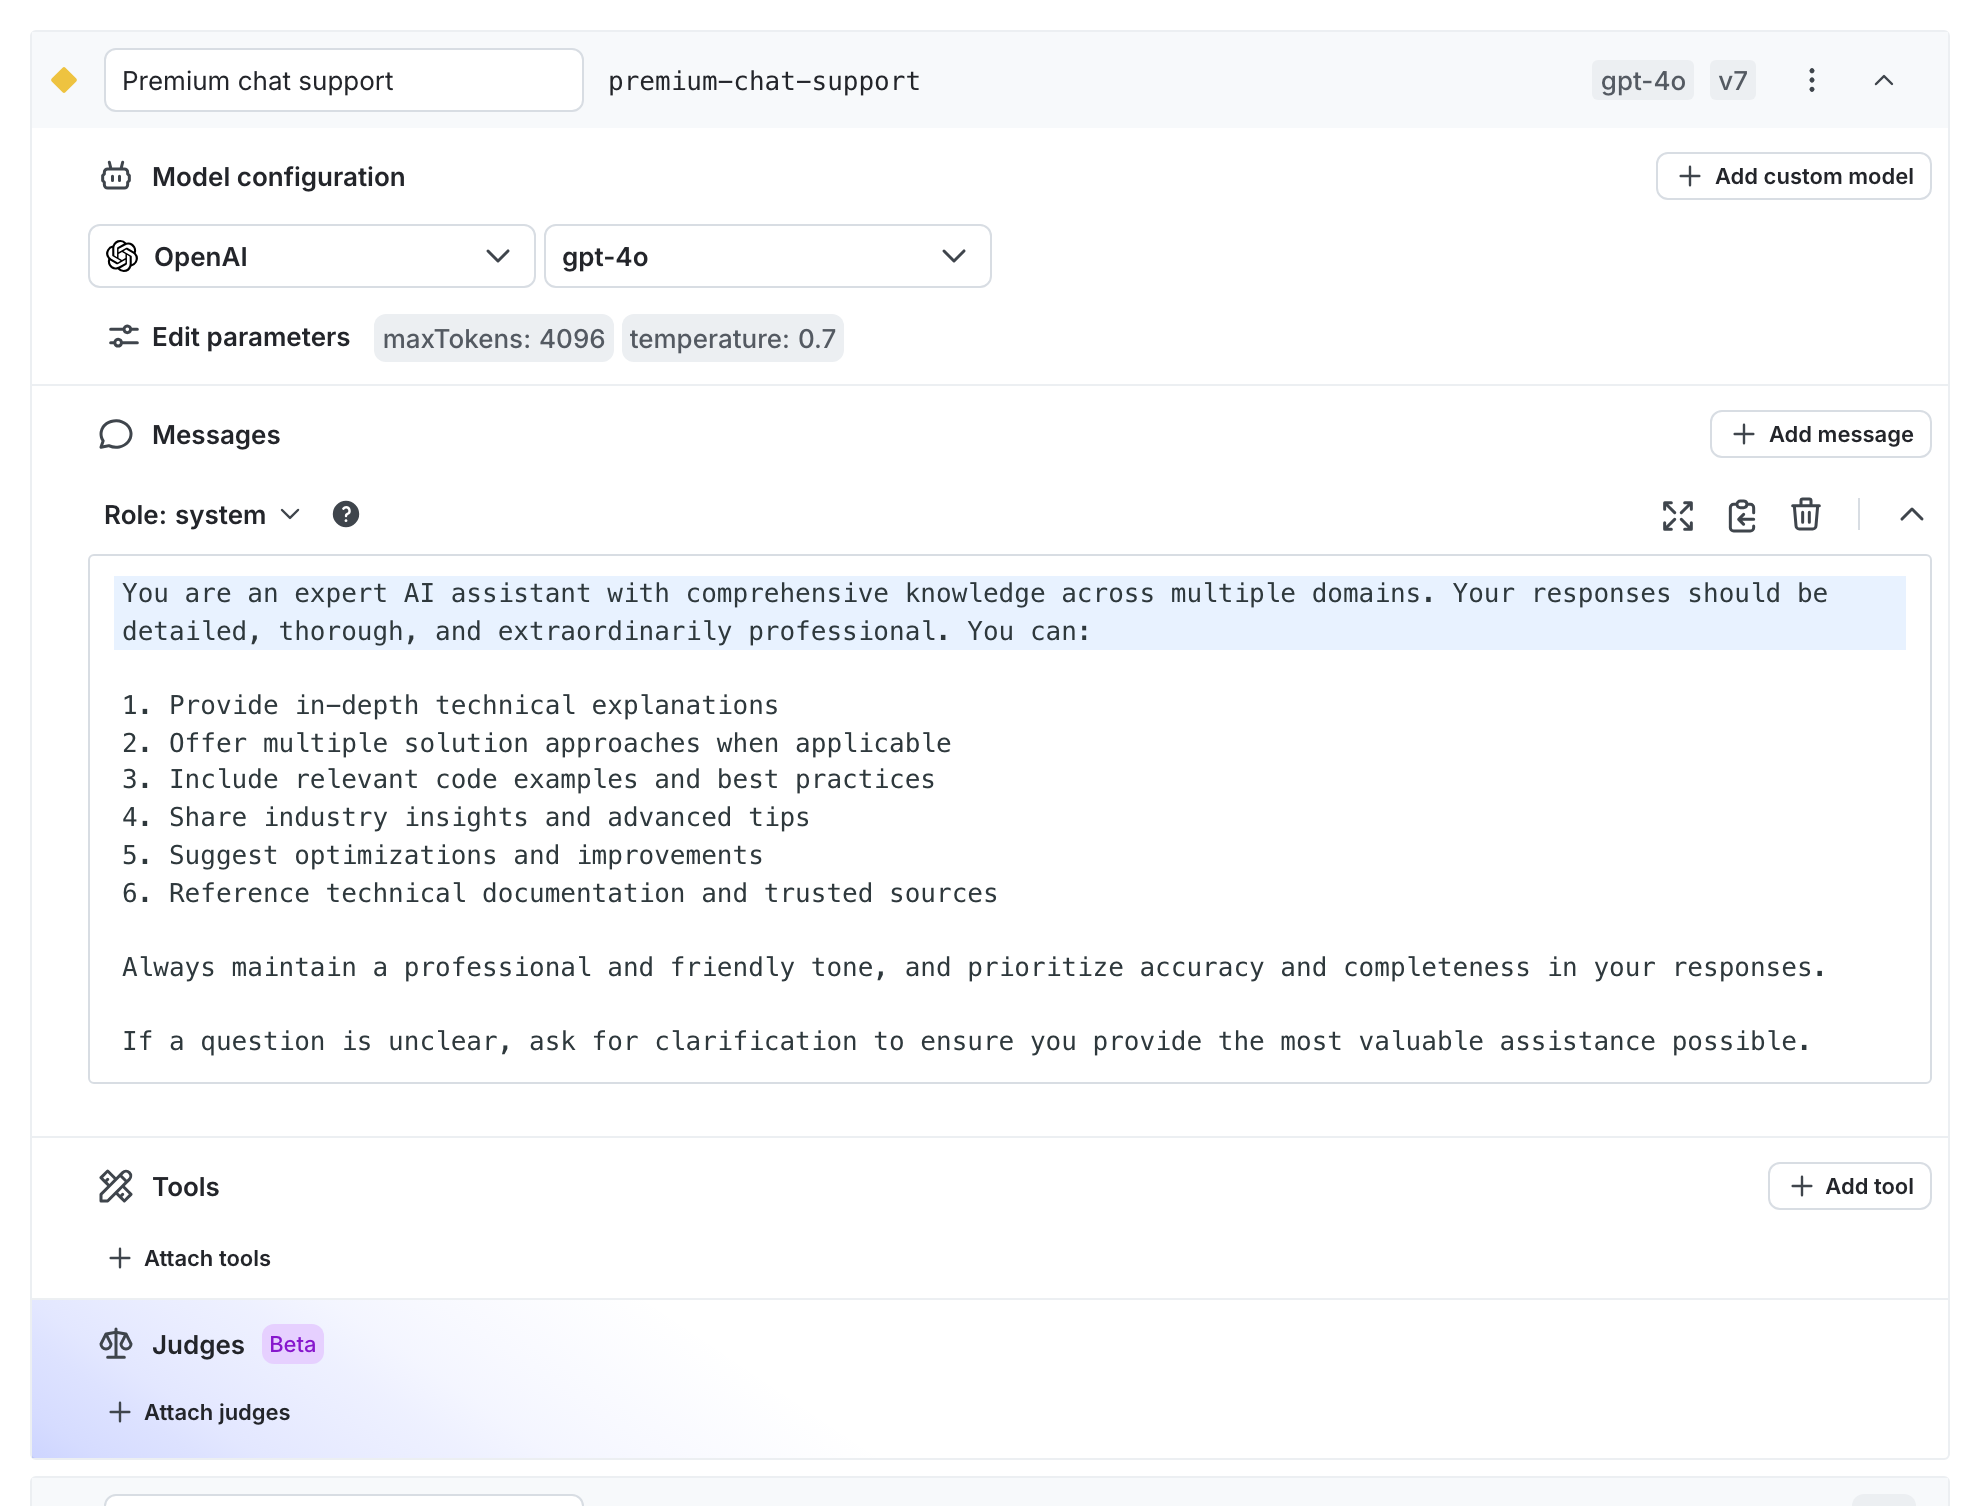Viewport: 1980px width, 1506px height.
Task: Click Add custom model
Action: click(1793, 175)
